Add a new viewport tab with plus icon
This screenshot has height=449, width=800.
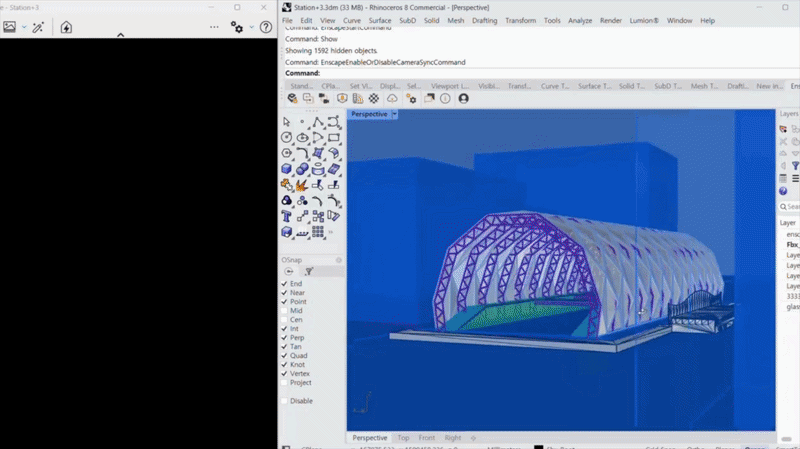point(473,438)
